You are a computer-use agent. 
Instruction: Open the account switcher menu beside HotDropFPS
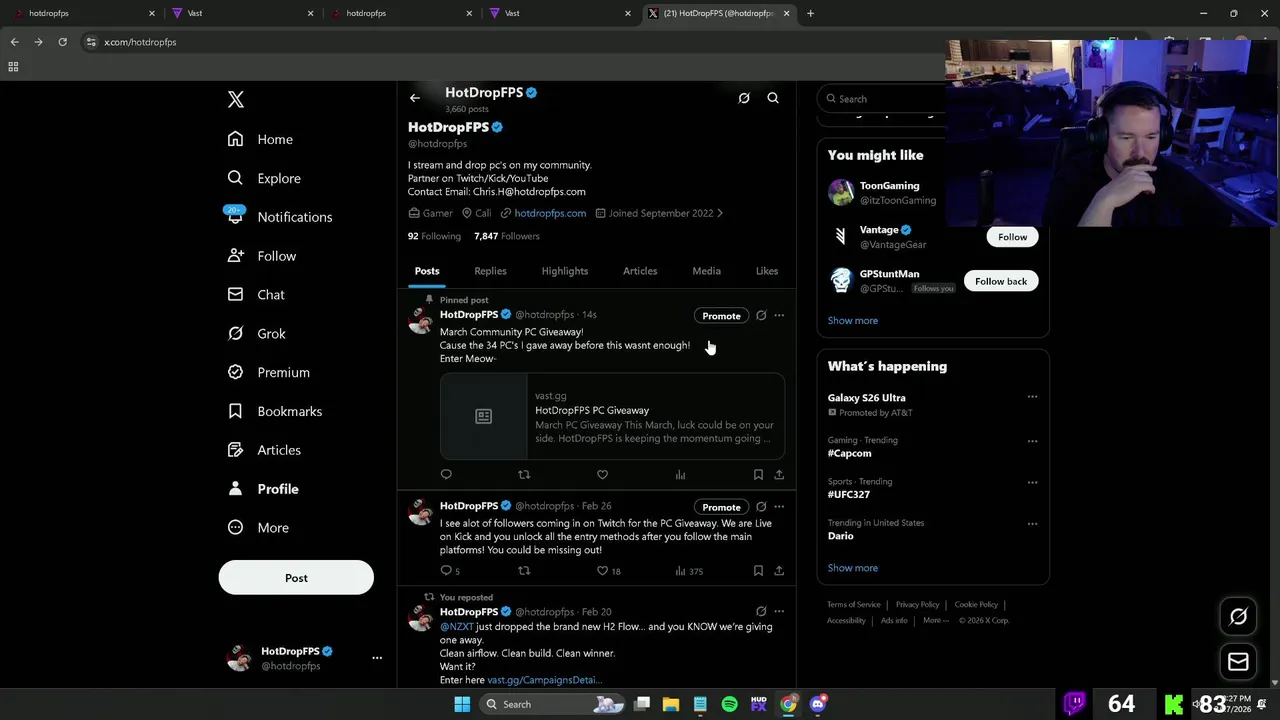[x=377, y=658]
